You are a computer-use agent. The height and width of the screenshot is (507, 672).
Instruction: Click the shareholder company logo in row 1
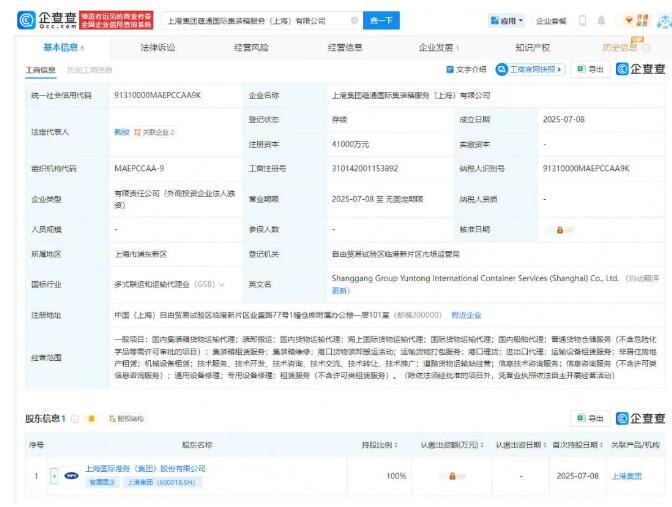pyautogui.click(x=71, y=476)
